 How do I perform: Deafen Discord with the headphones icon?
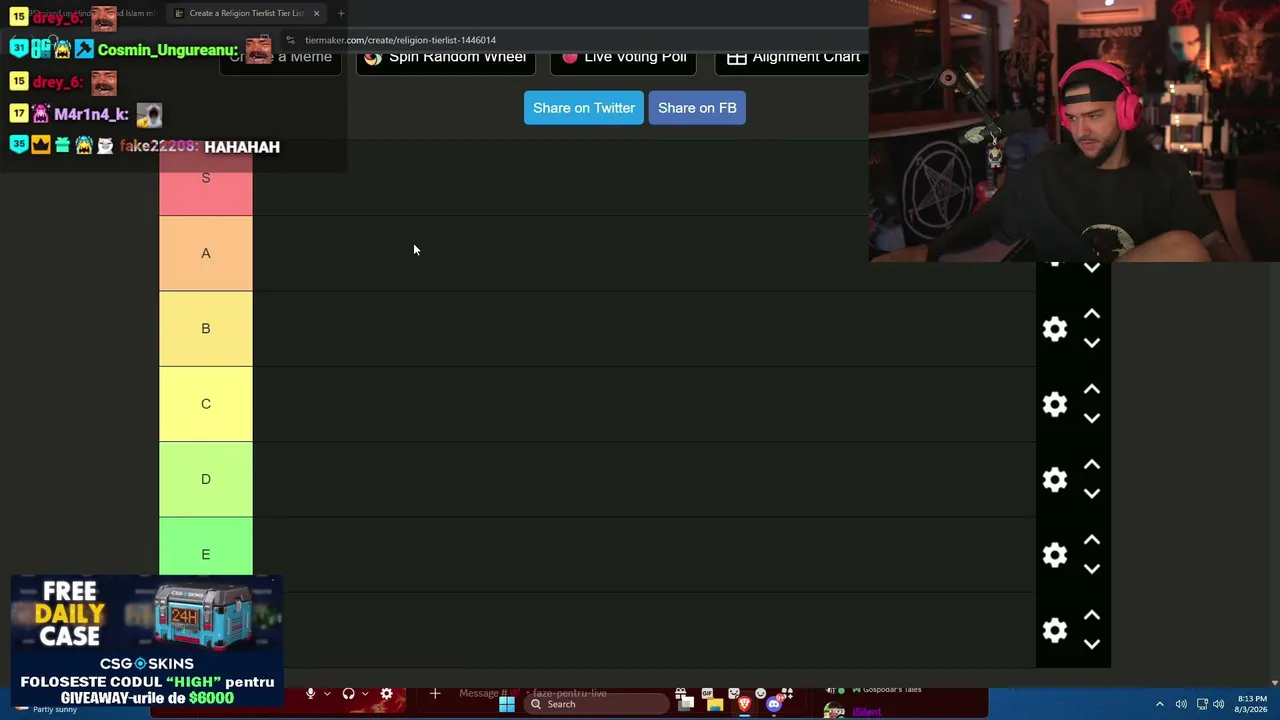tap(348, 694)
